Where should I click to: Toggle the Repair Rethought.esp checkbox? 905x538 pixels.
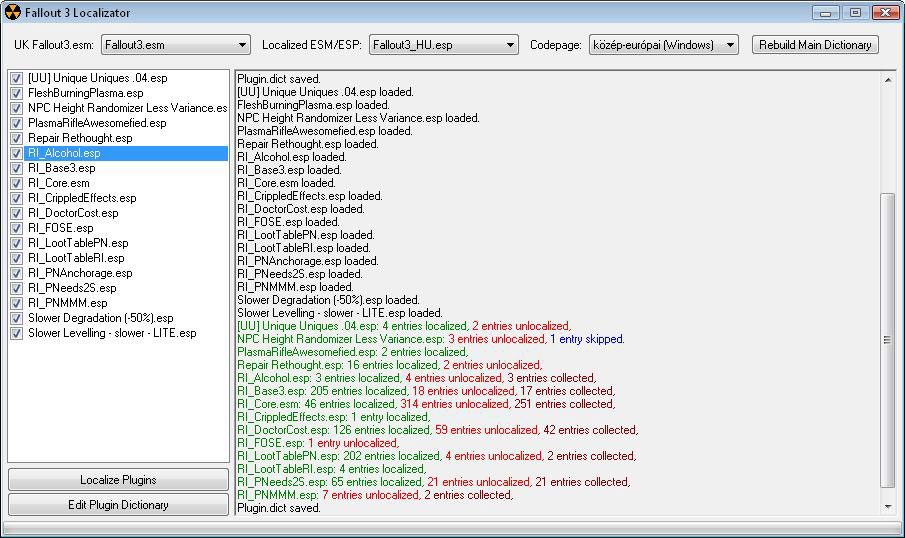[17, 138]
